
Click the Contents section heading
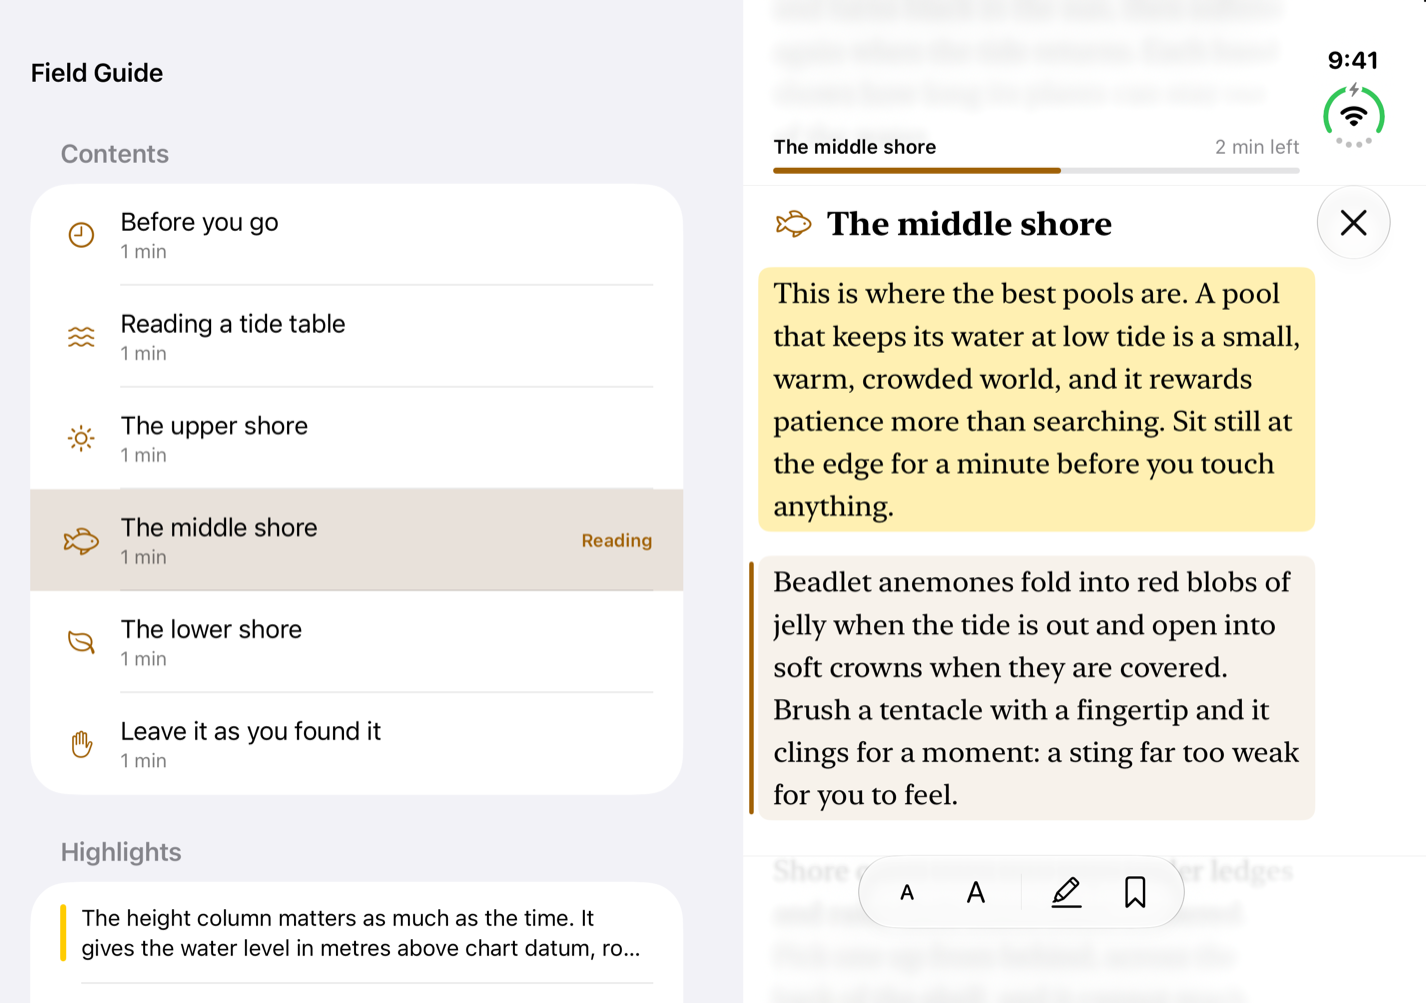[x=115, y=154]
